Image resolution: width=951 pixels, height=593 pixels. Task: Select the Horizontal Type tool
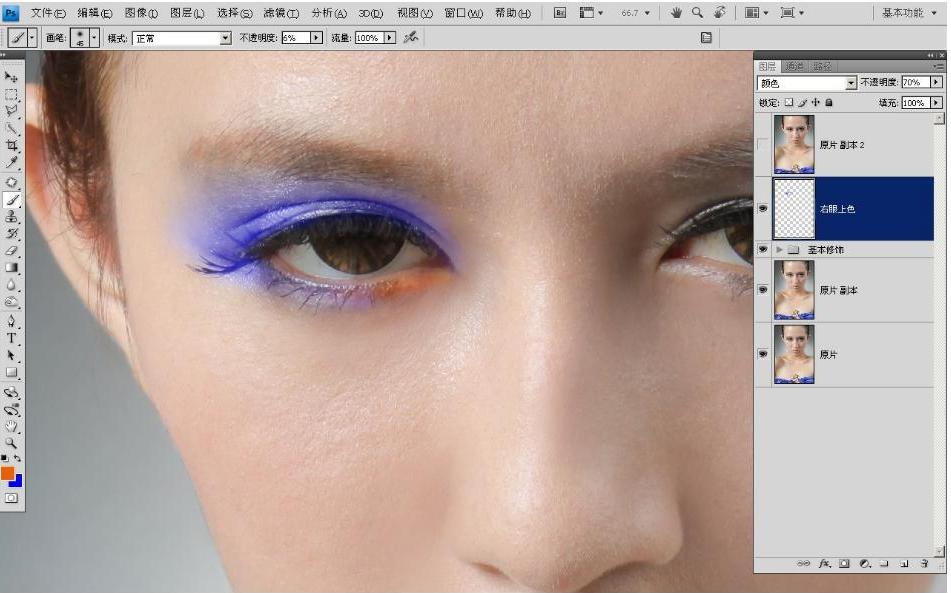tap(11, 338)
